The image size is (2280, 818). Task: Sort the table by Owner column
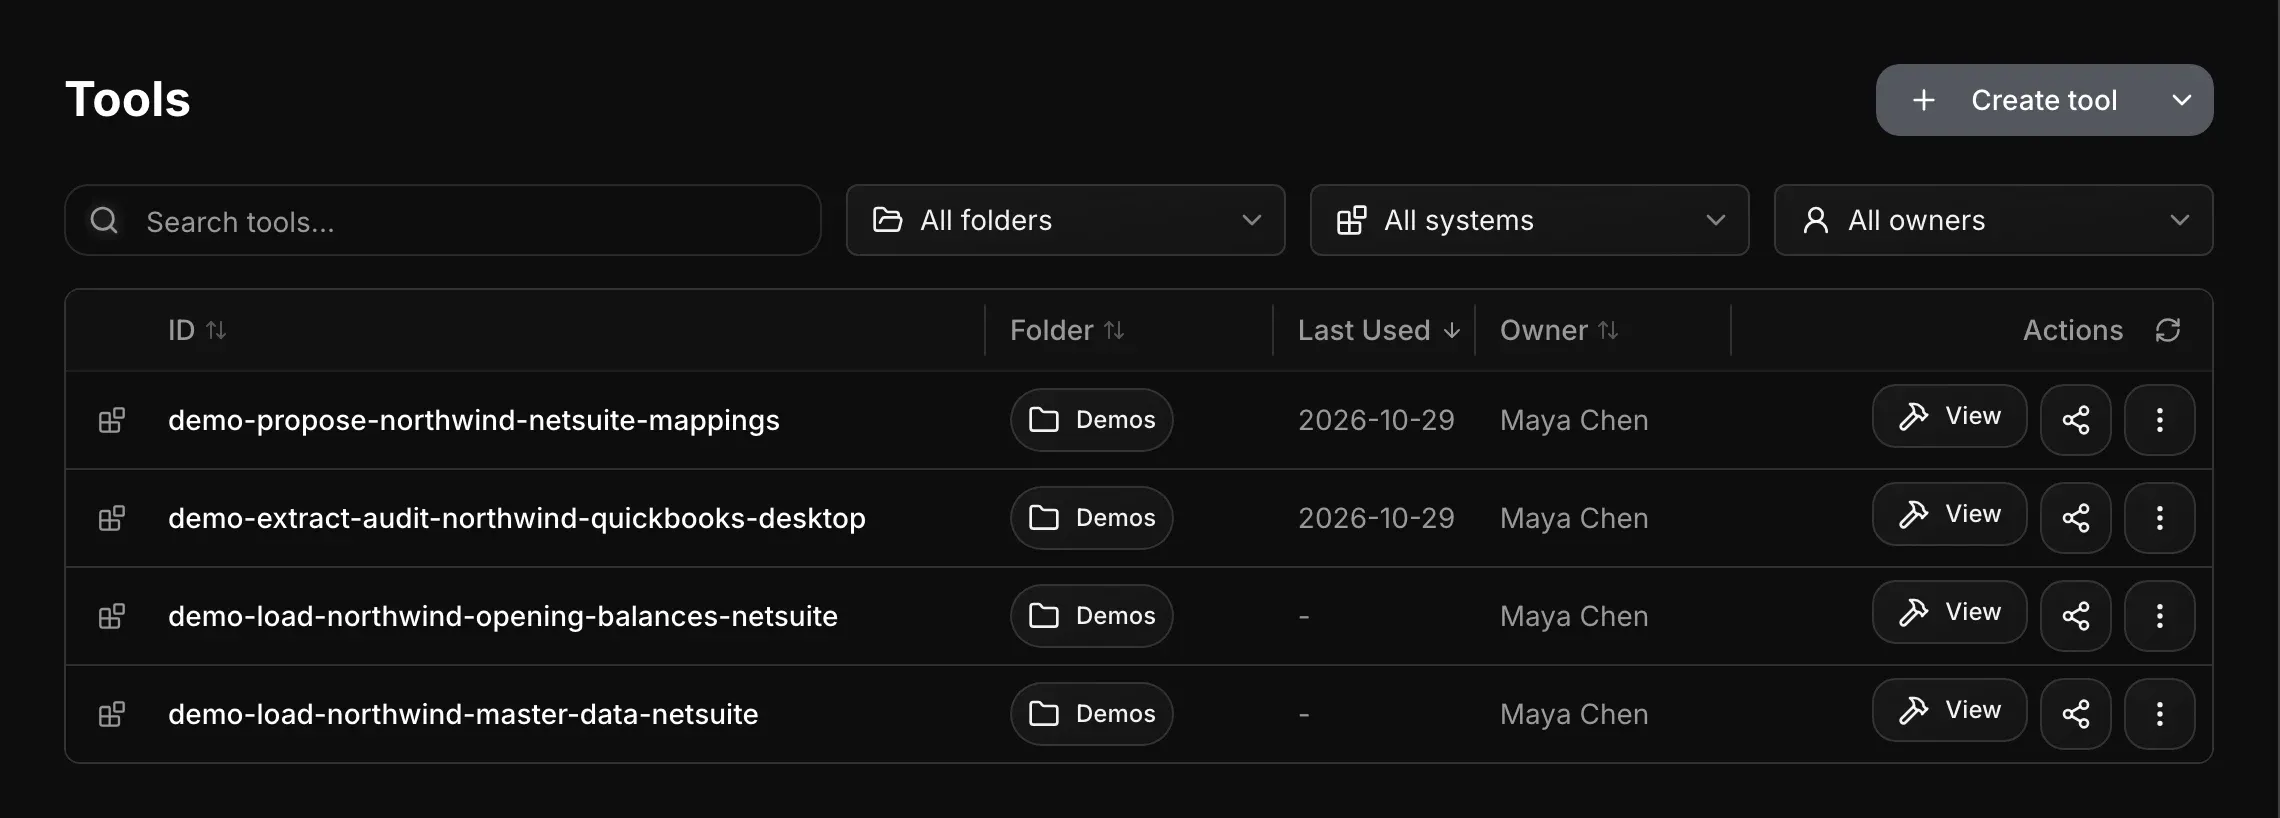point(1559,330)
